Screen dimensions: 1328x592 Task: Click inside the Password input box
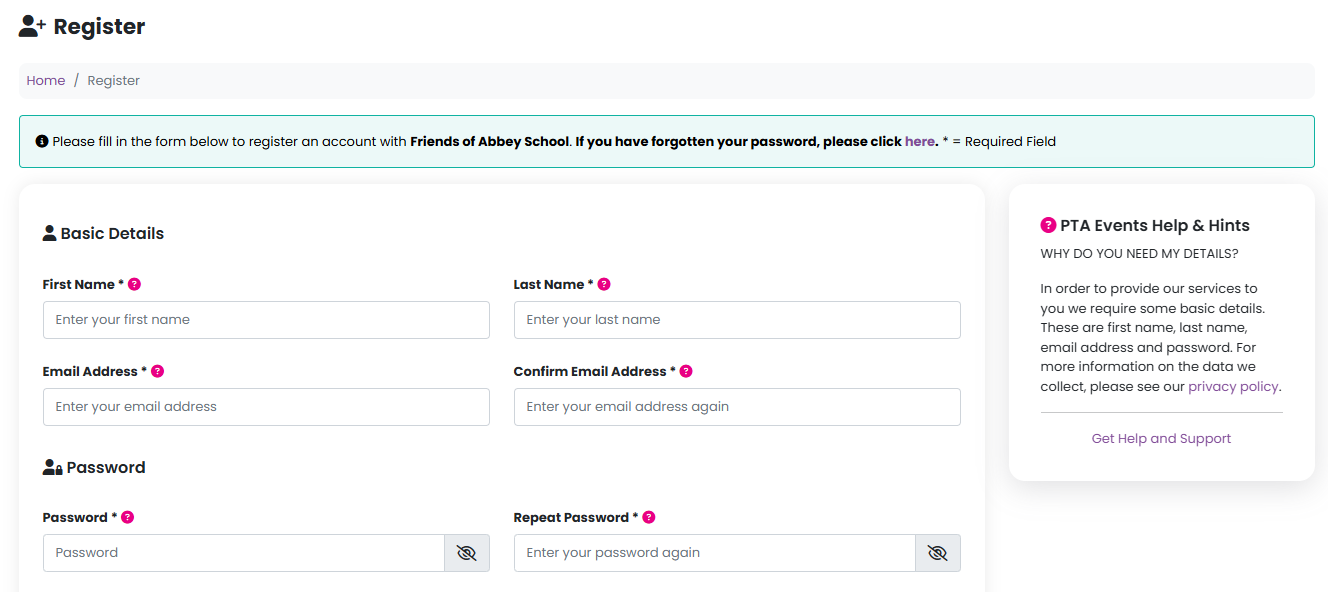[x=243, y=553]
